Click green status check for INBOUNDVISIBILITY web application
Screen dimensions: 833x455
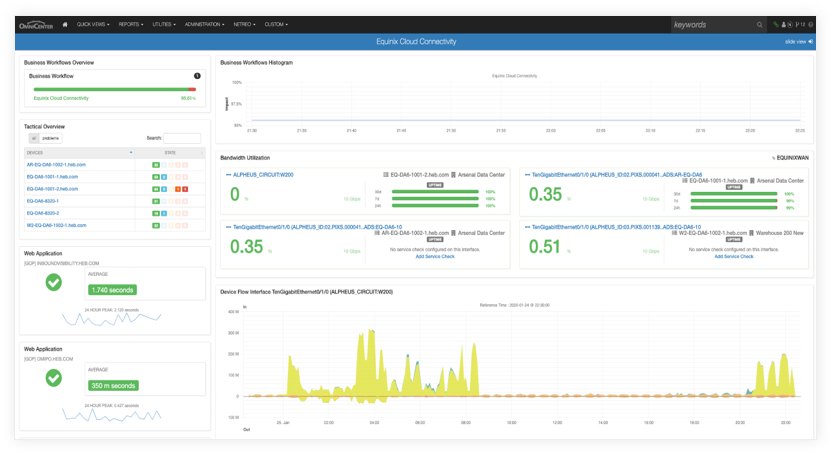tap(54, 284)
